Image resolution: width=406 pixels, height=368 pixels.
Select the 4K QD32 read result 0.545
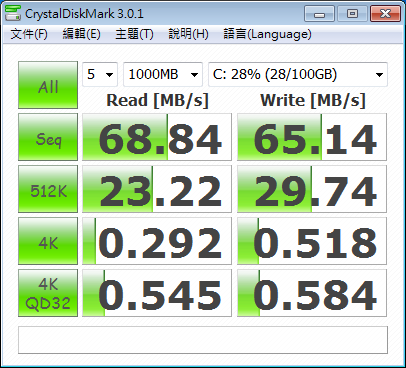[x=157, y=293]
